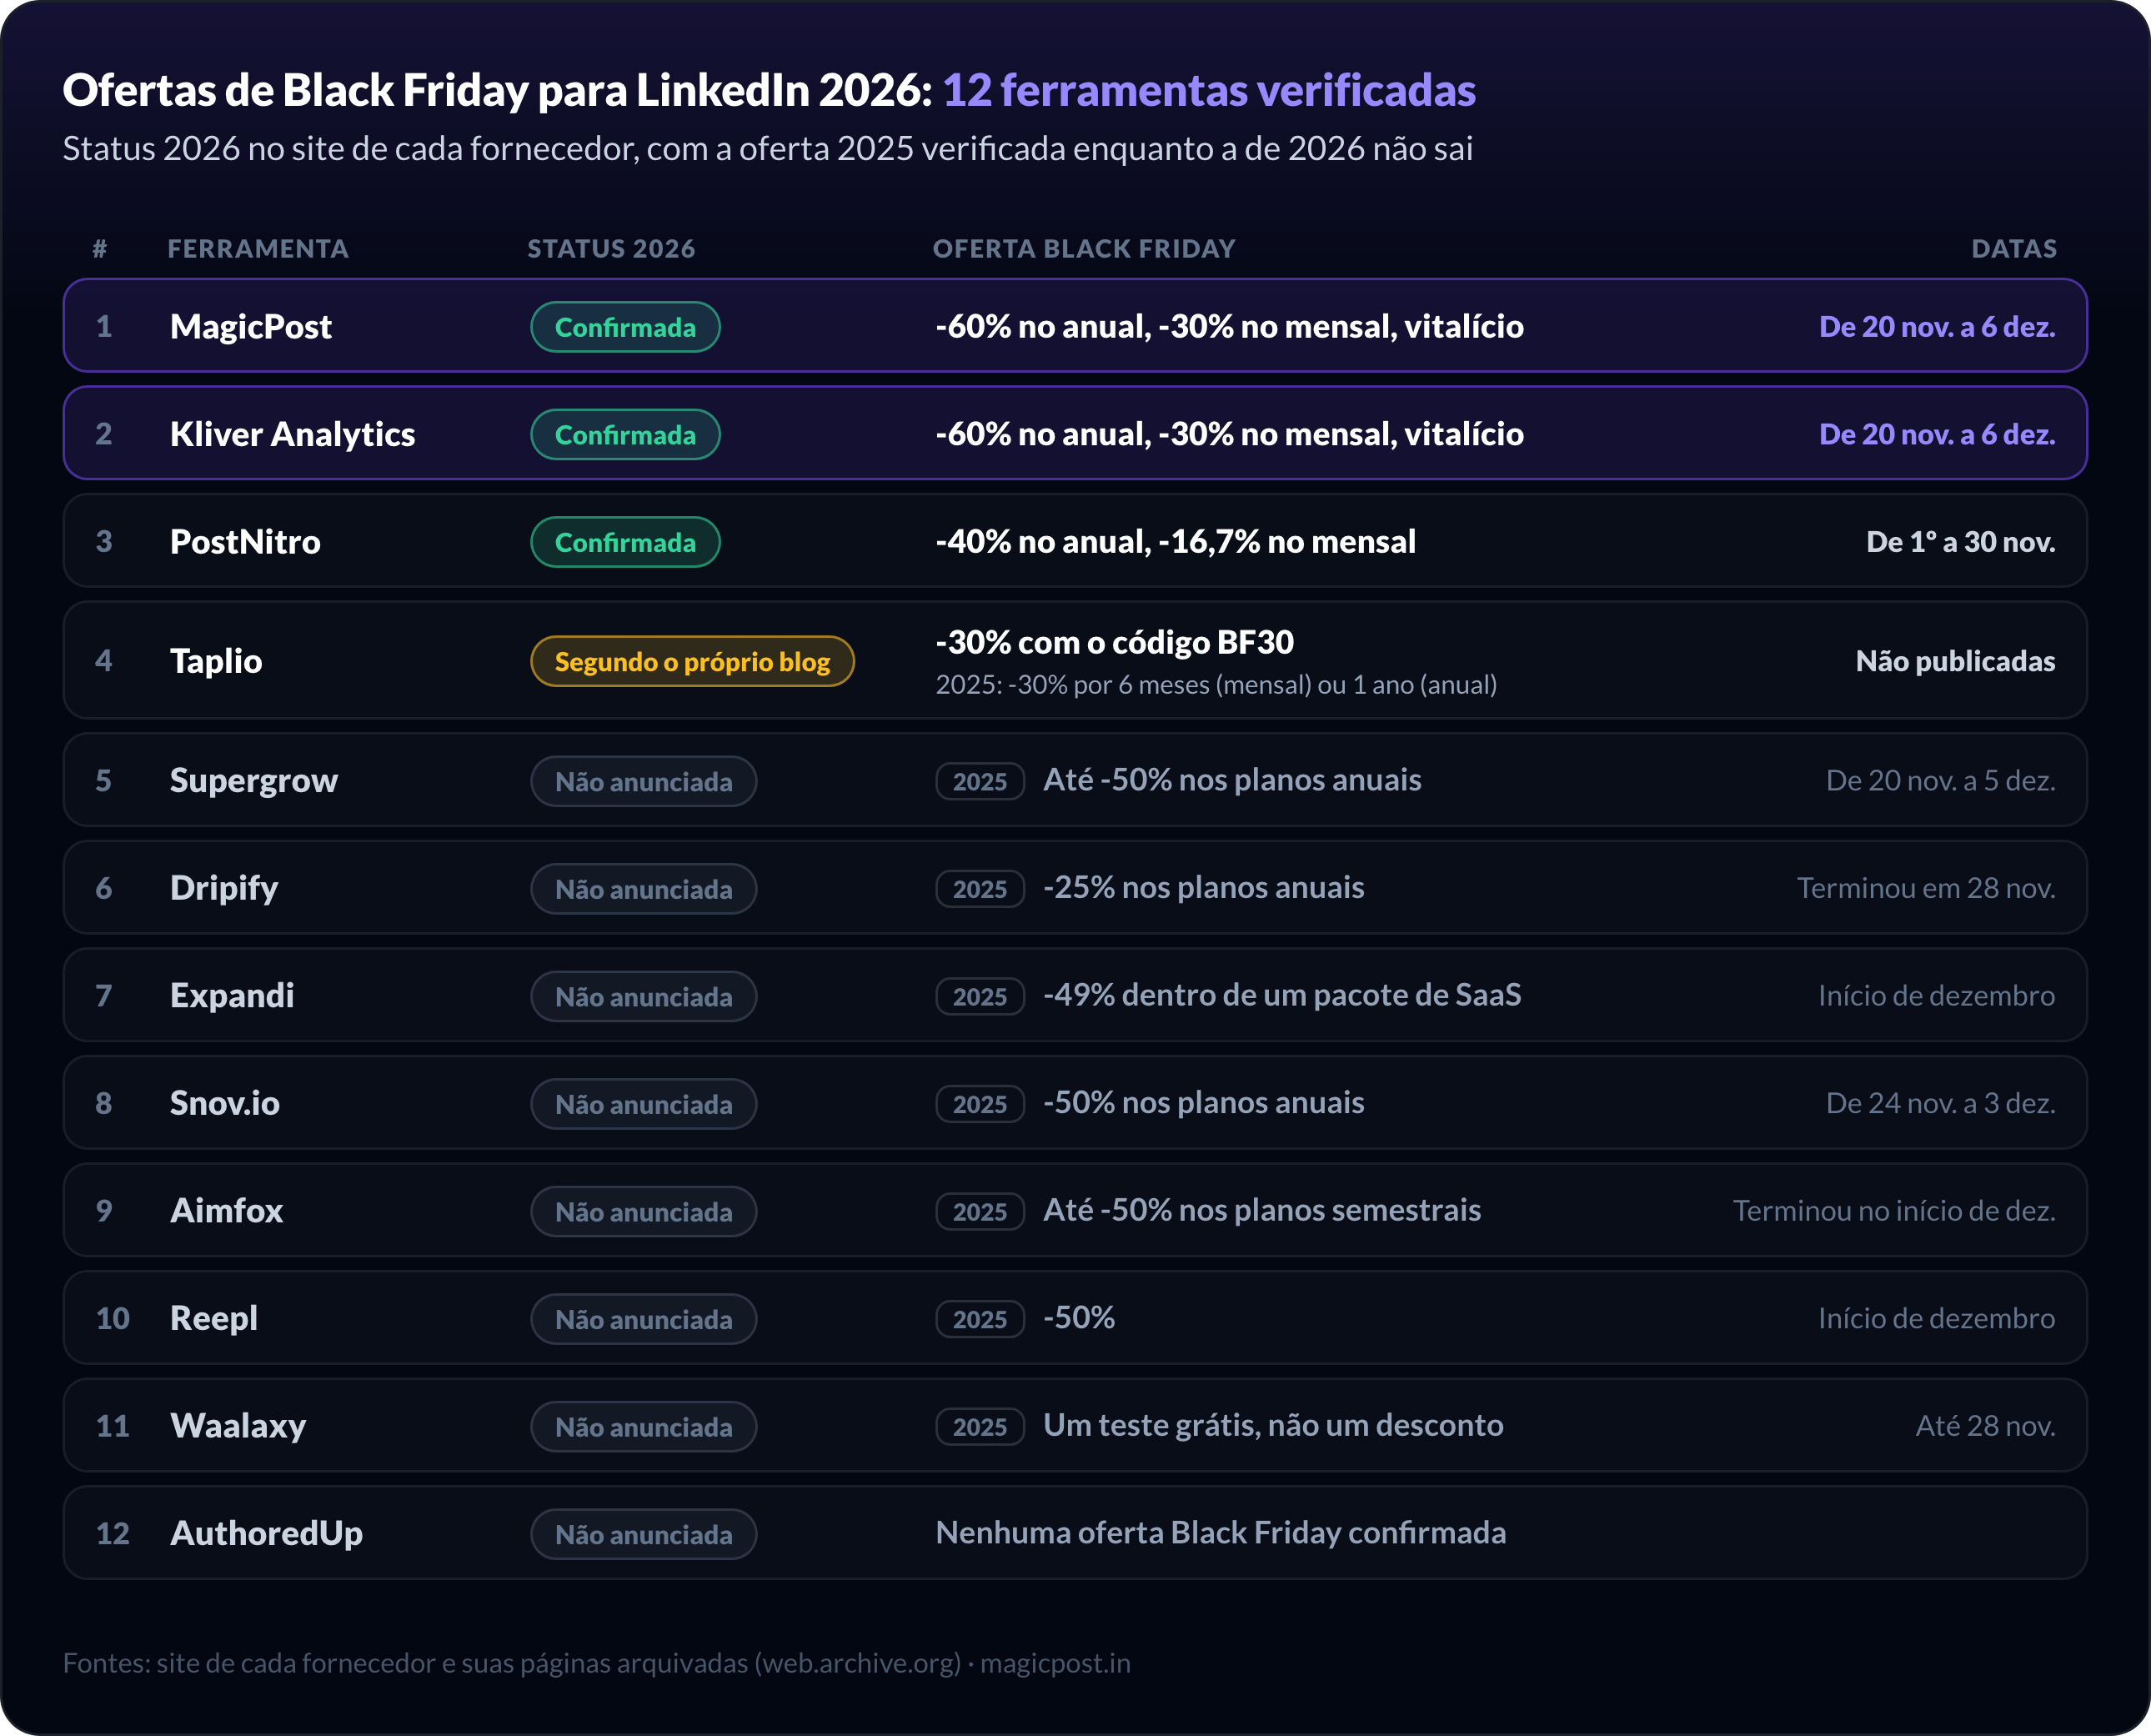This screenshot has height=1736, width=2151.
Task: Click the Kliver Analytics tool name
Action: click(x=292, y=434)
